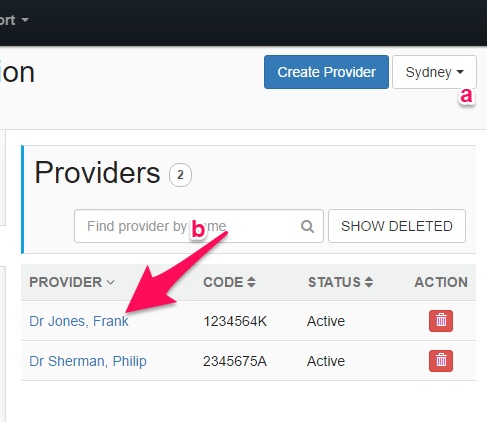Sort table by CODE column

229,282
